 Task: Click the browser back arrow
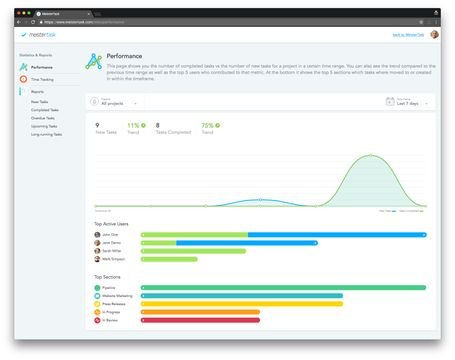19,22
